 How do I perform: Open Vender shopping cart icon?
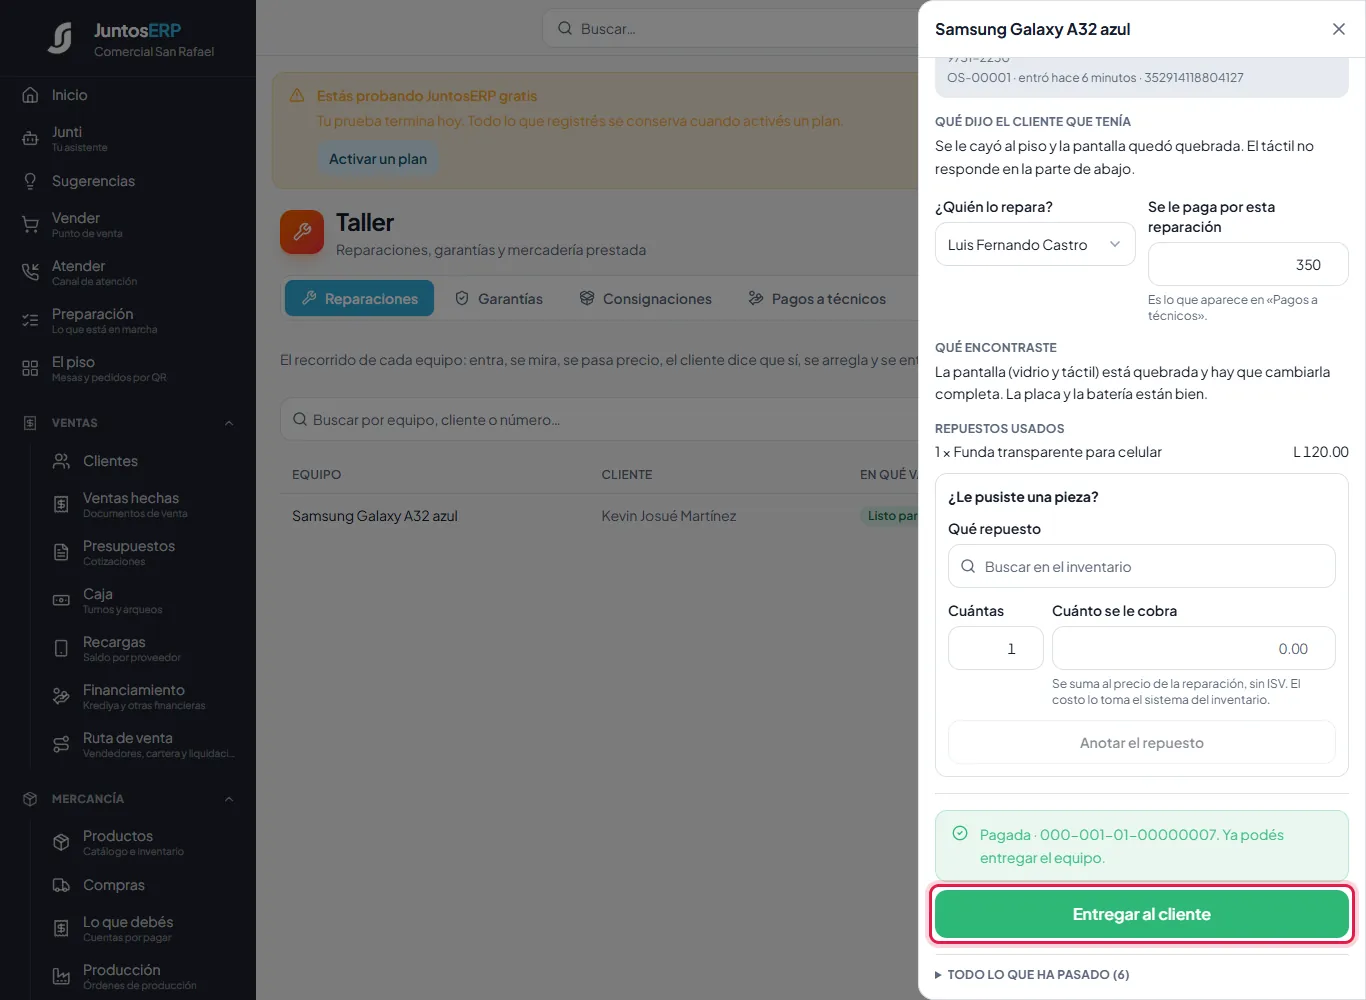point(30,224)
